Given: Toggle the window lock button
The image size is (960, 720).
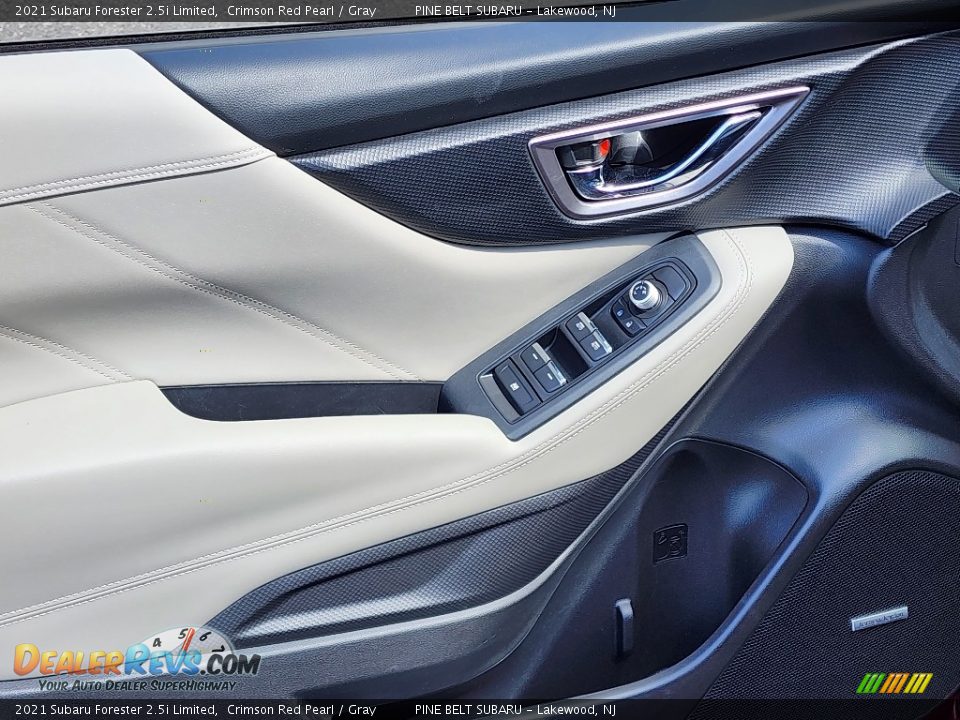Looking at the screenshot, I should click(514, 385).
